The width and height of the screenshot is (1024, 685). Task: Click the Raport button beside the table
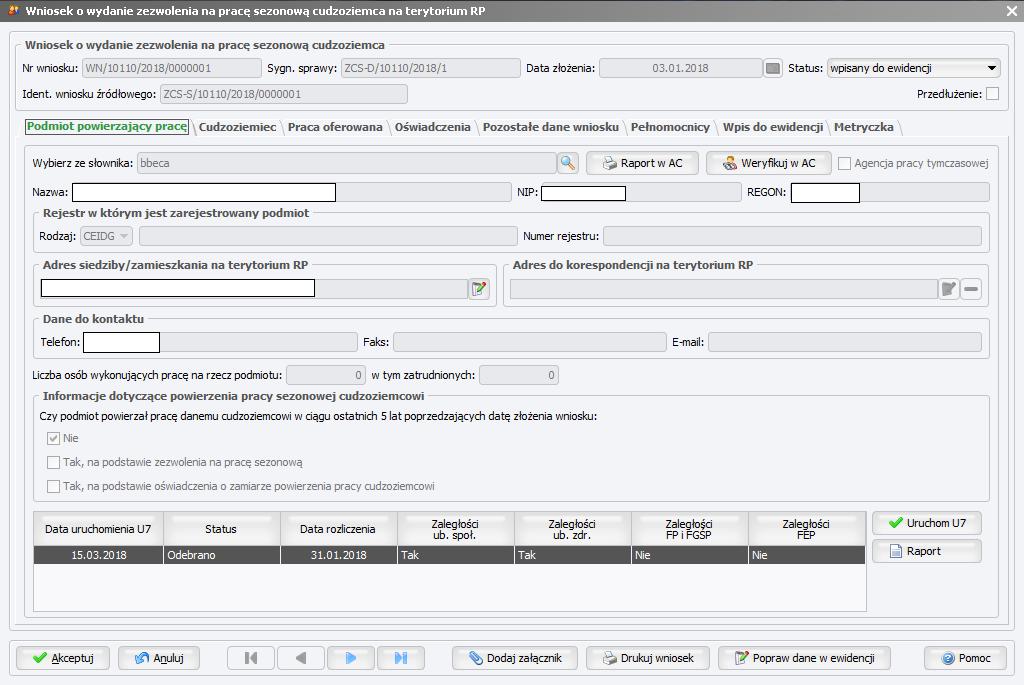tap(927, 551)
